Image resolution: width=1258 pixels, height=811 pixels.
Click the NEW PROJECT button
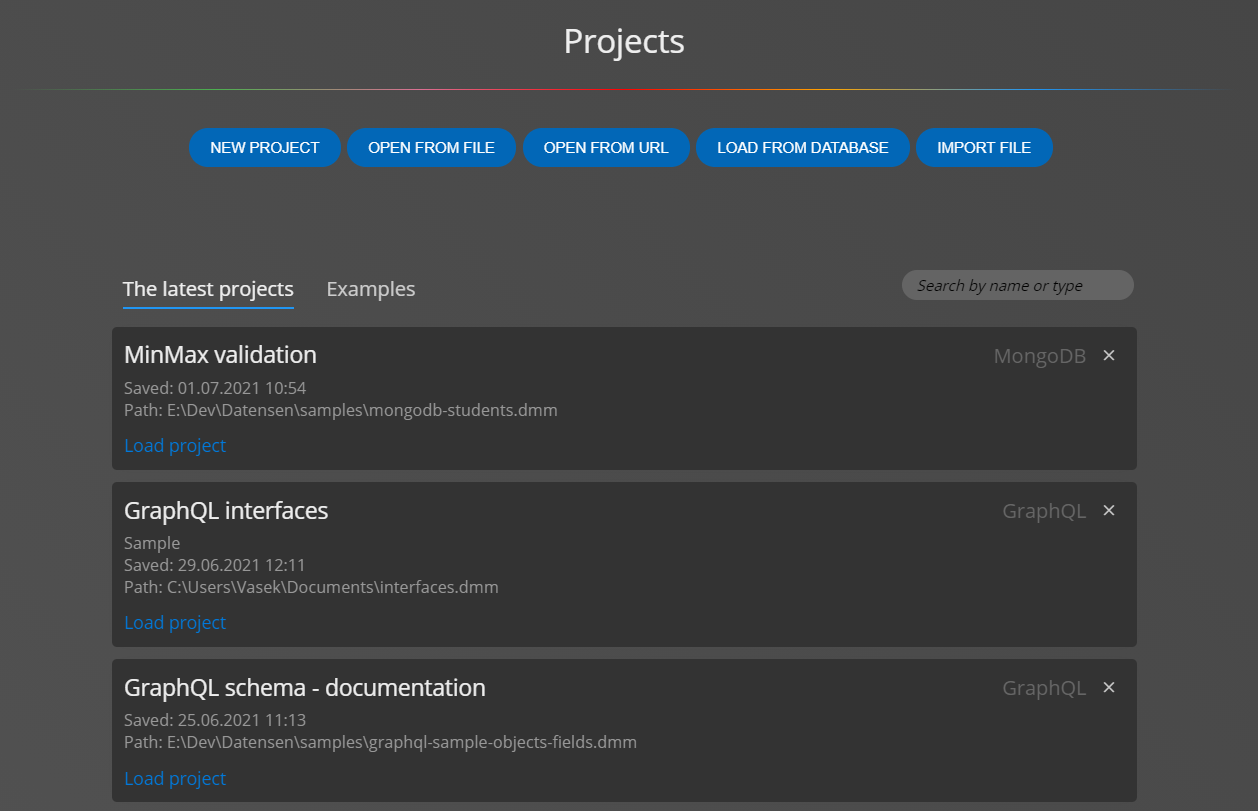point(264,147)
